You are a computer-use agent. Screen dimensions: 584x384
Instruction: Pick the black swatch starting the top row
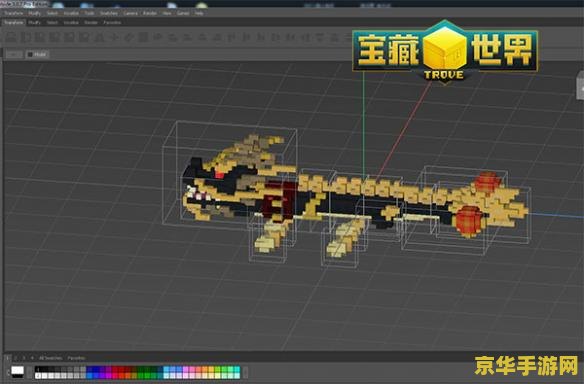point(38,369)
